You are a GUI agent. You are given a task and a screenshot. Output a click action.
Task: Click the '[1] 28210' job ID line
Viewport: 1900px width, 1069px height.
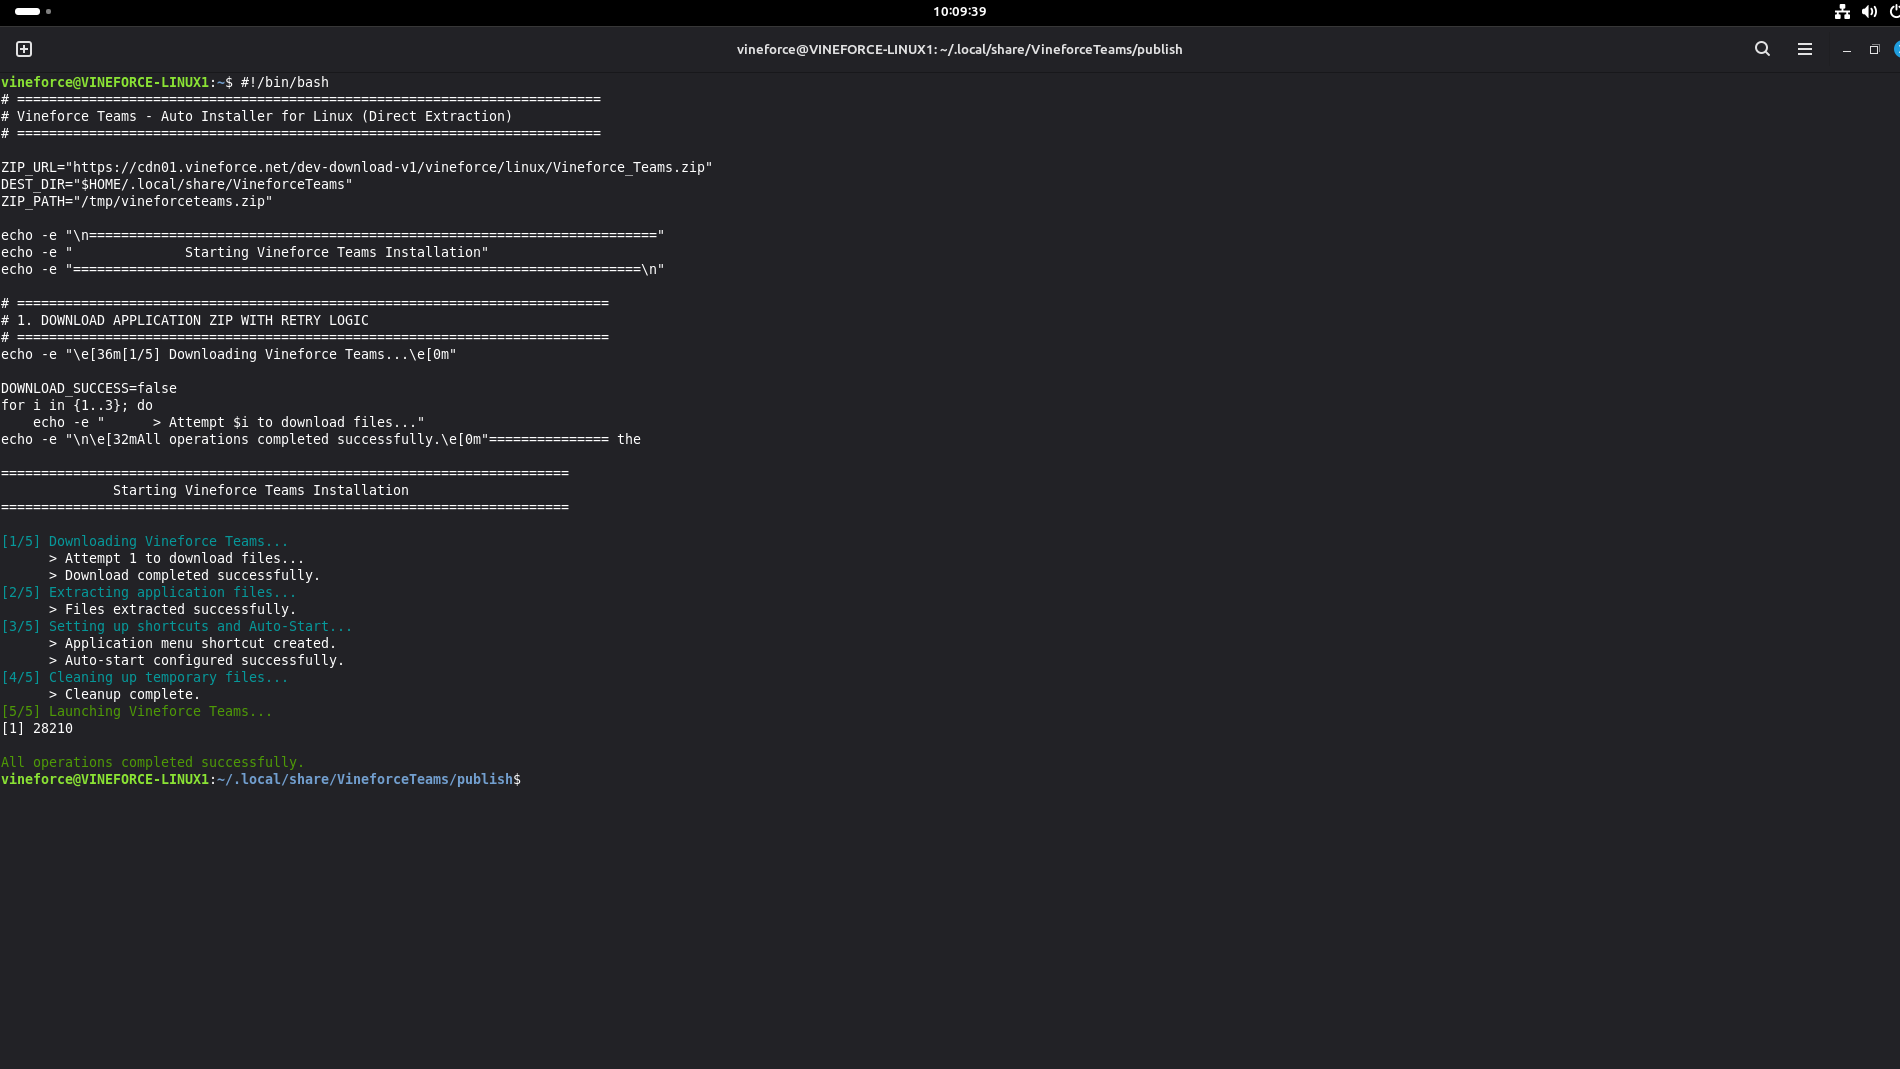[x=37, y=728]
